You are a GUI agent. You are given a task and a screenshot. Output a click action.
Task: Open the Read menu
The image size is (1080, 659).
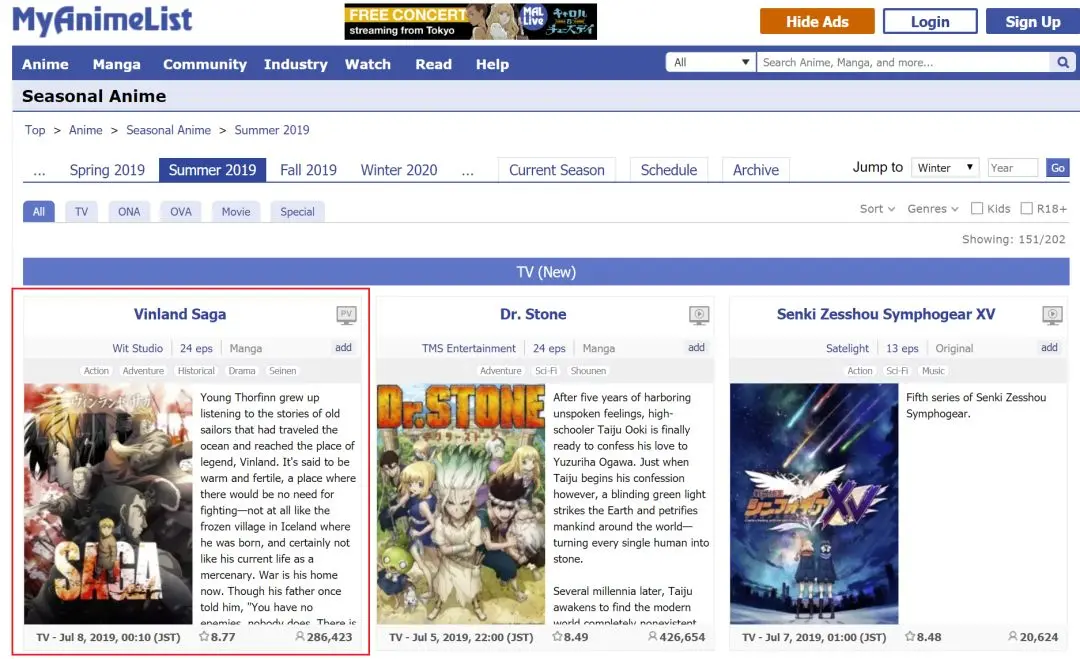tap(433, 64)
